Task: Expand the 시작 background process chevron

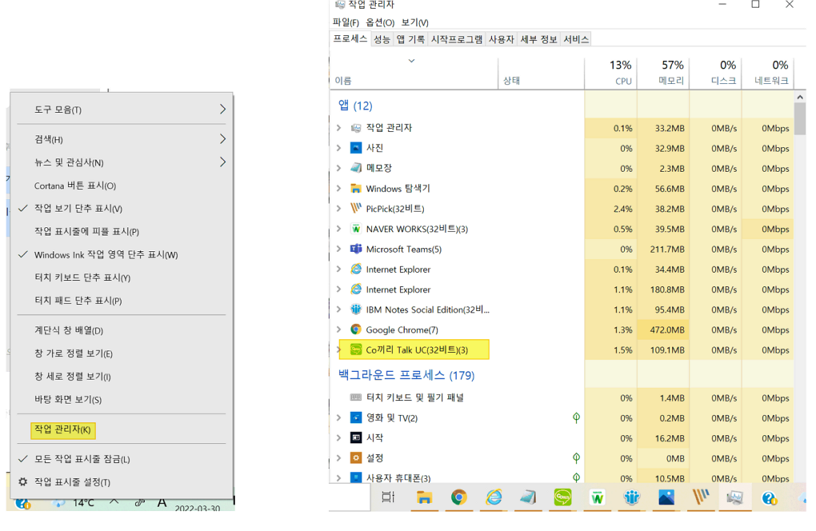Action: click(x=339, y=438)
